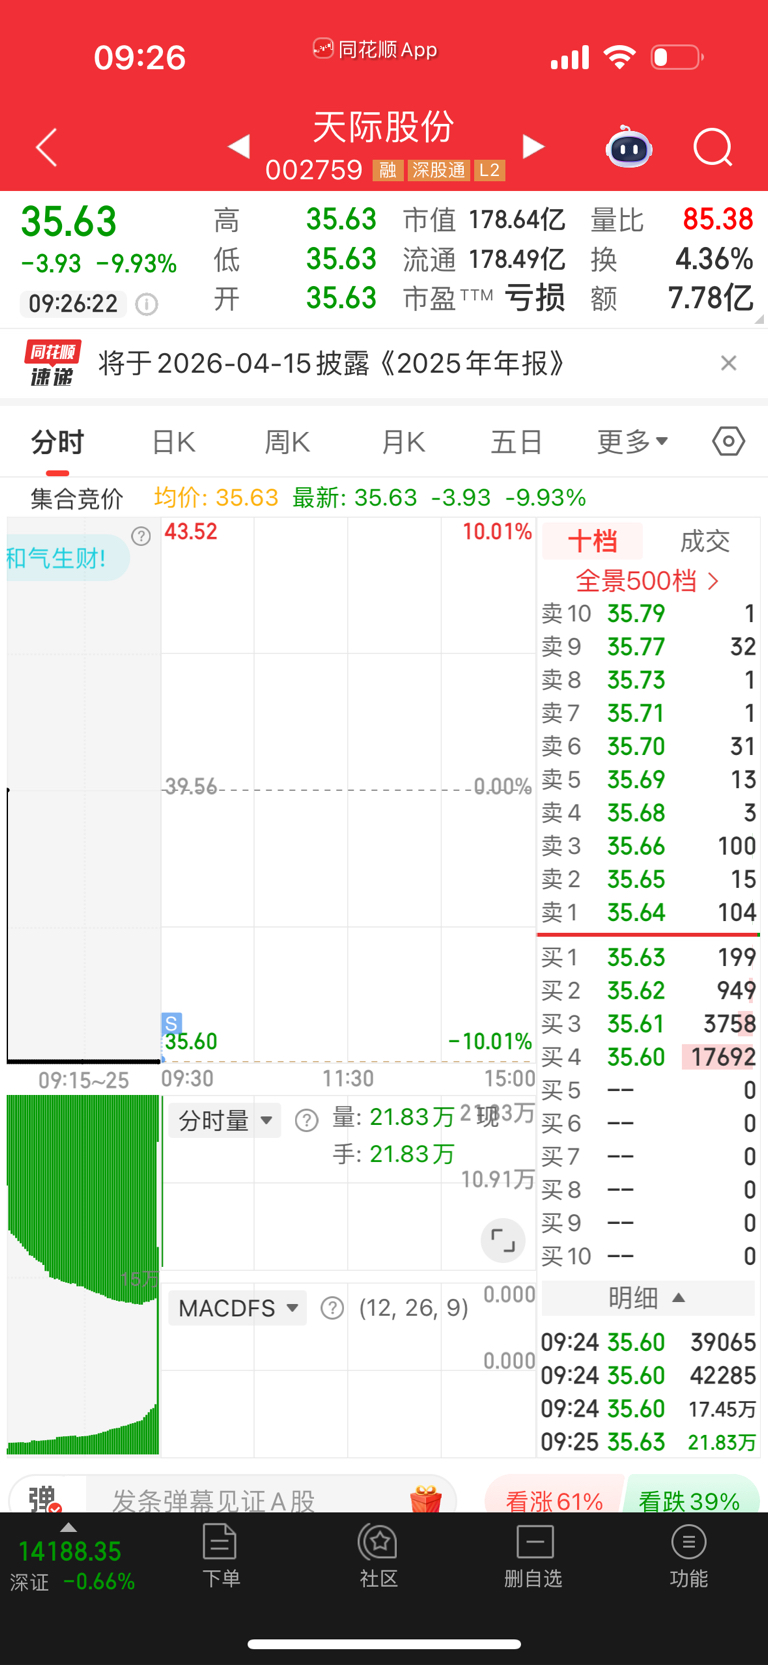
Task: Open chart settings hexagon icon
Action: 728,441
